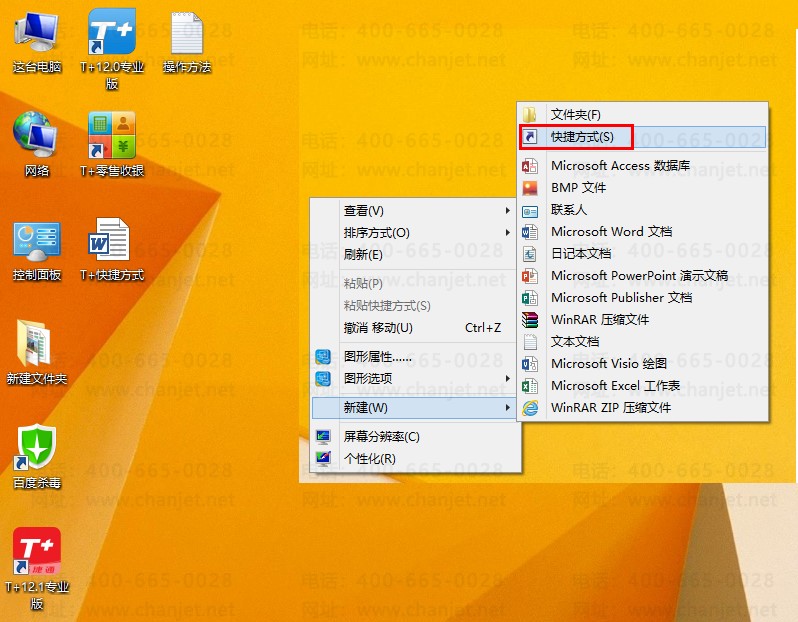Click the Ctrl+Z shortcut text in the menu
Screen dimensions: 798x622
coord(483,328)
